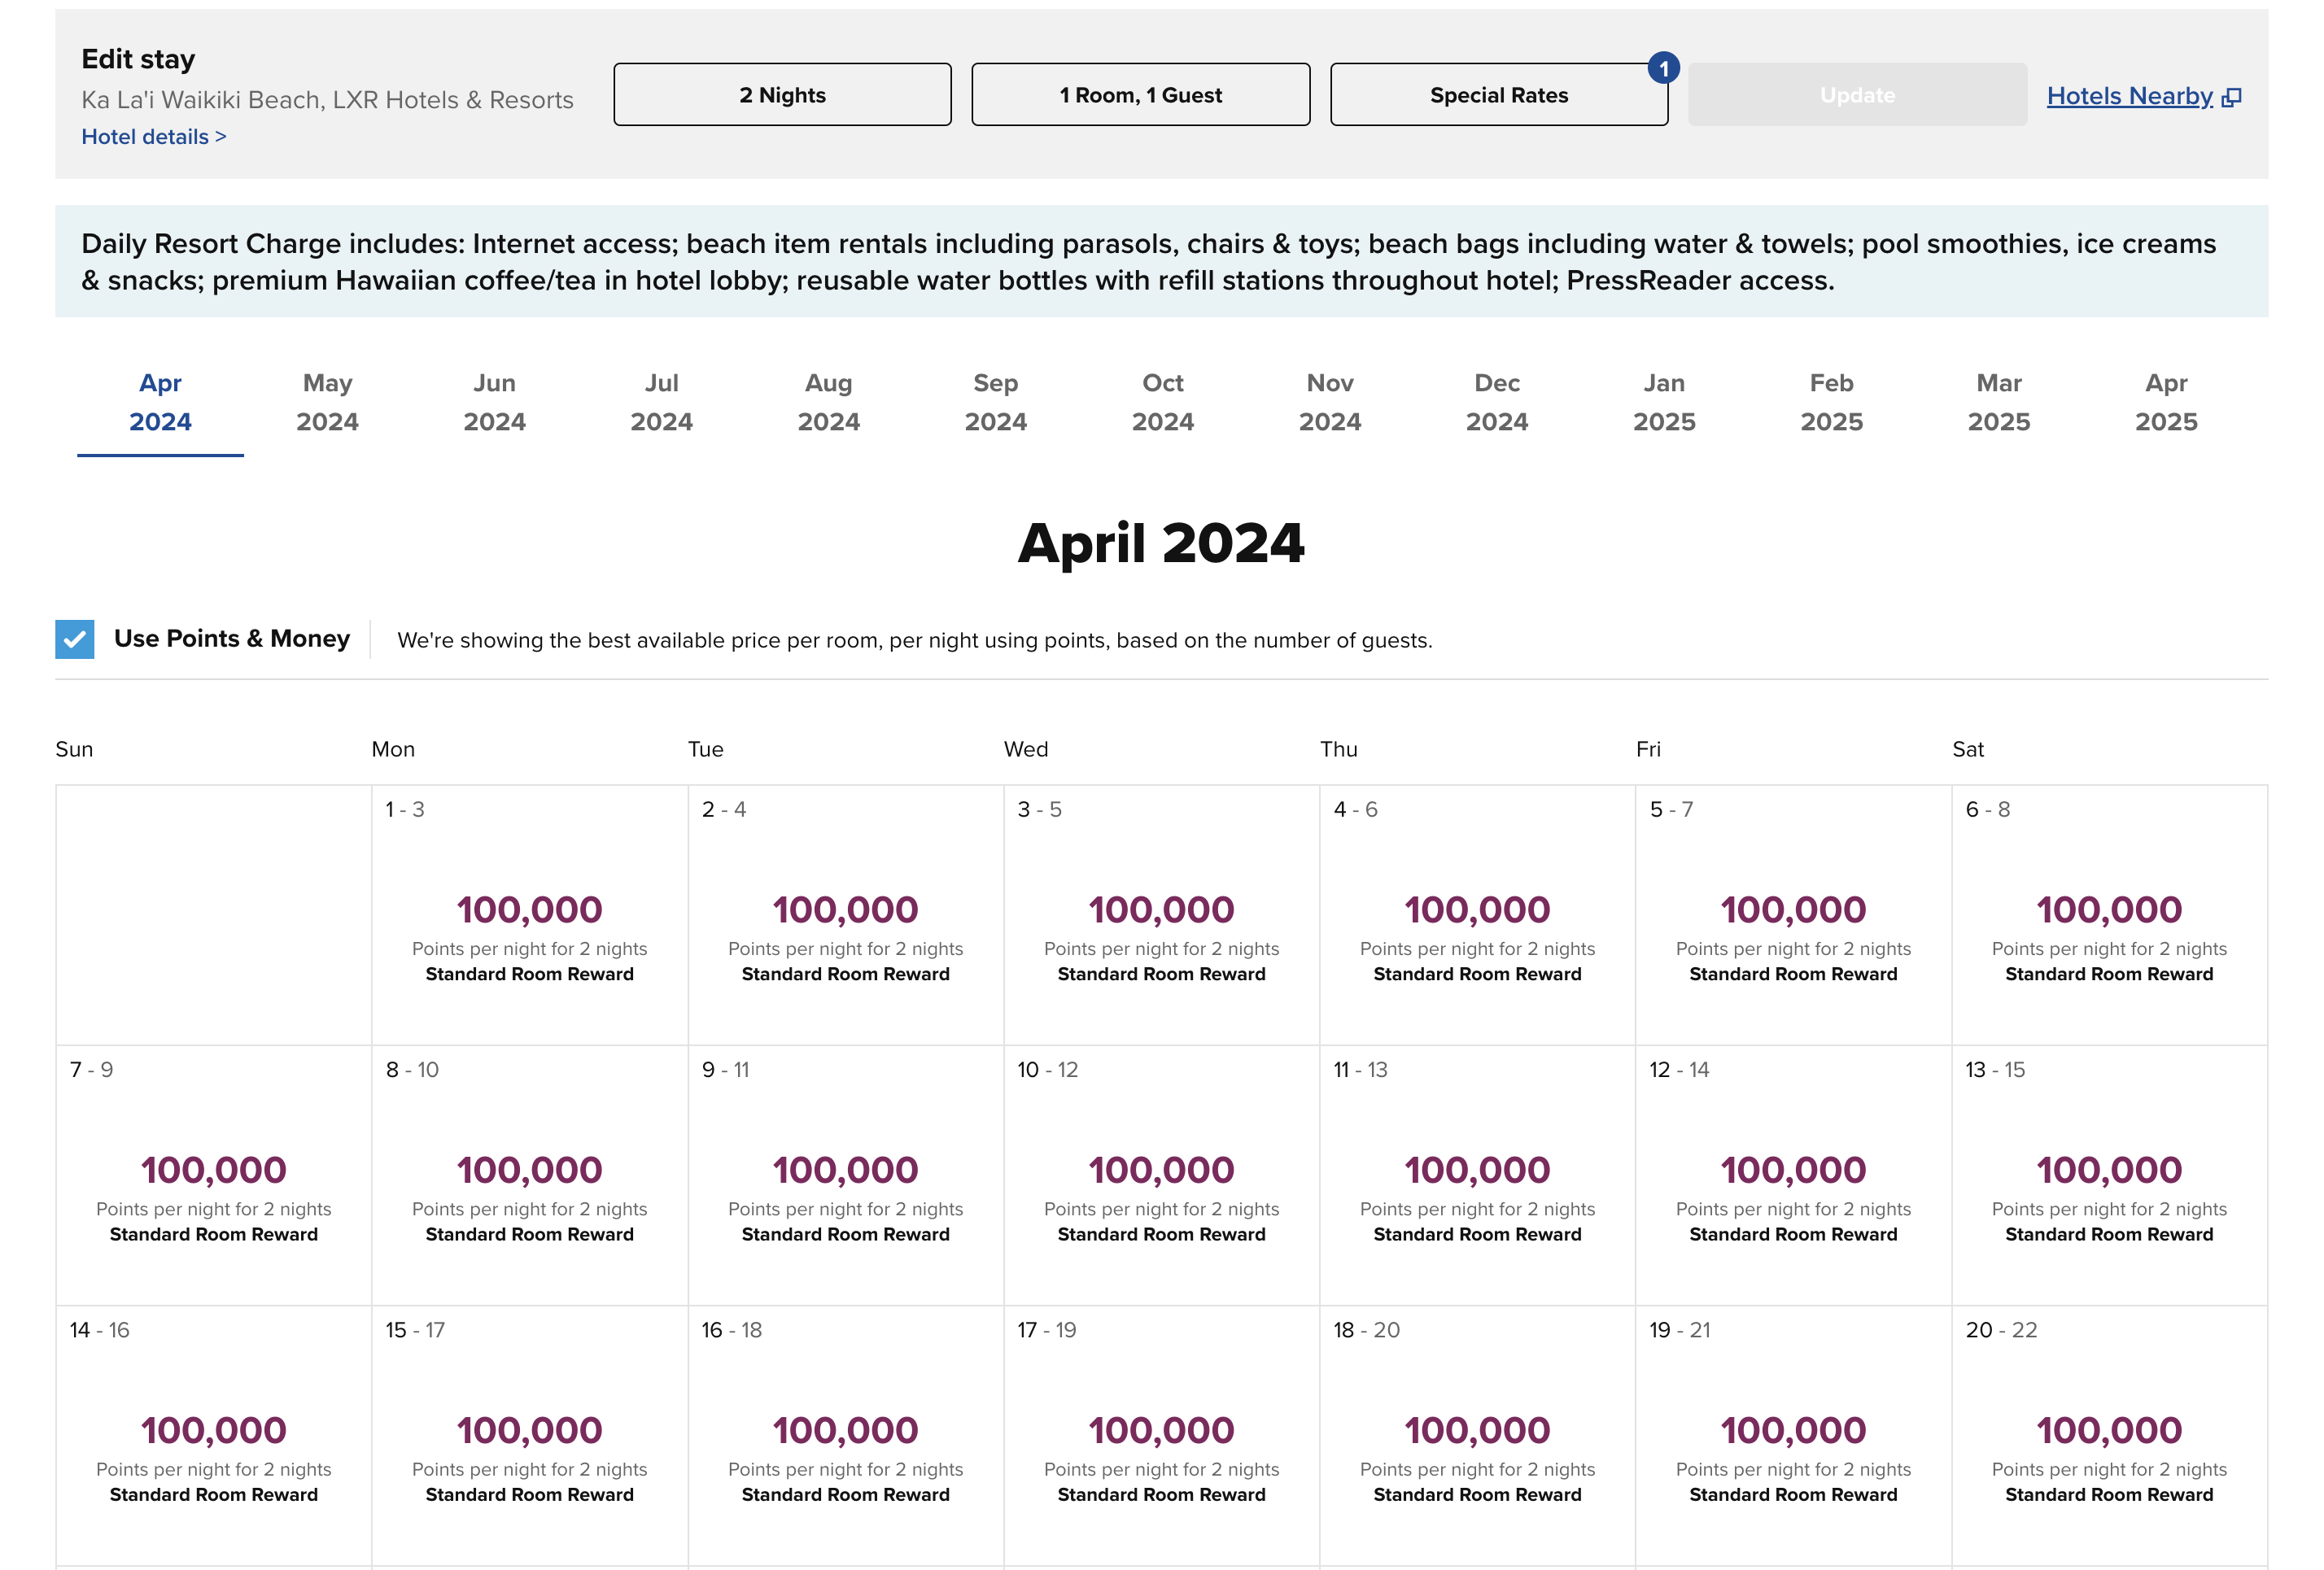Viewport: 2324px width, 1570px height.
Task: Click the Edit stay heading
Action: (138, 59)
